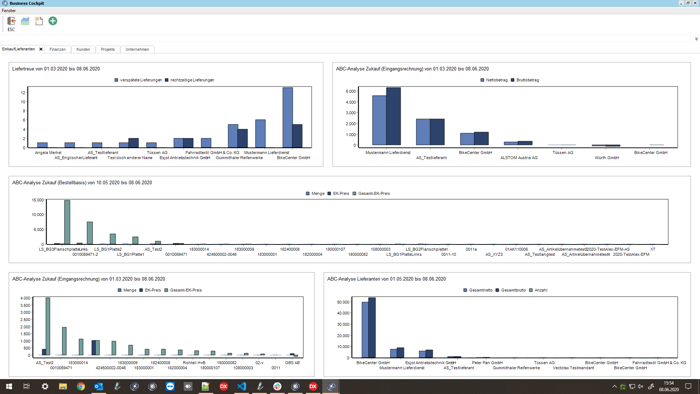Click Bruttobetrag legend color swatch
The height and width of the screenshot is (394, 700).
pos(512,80)
